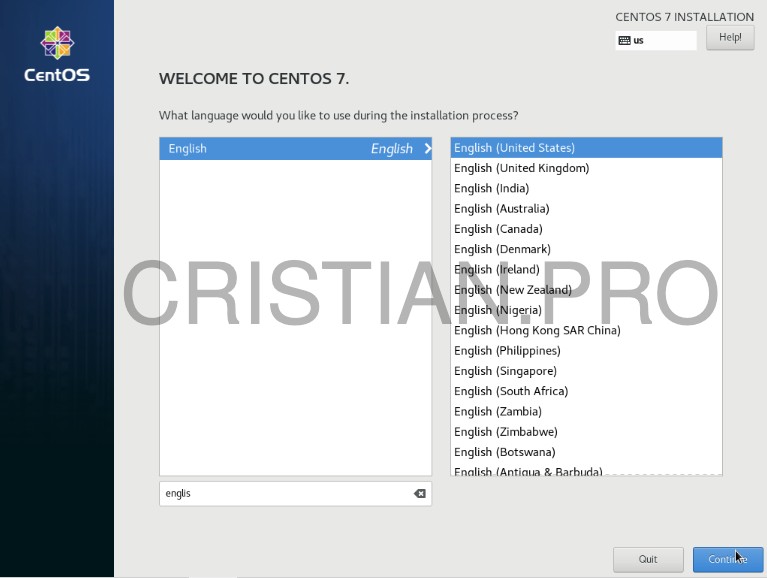Quit the CentOS installation
This screenshot has width=767, height=578.
click(648, 559)
